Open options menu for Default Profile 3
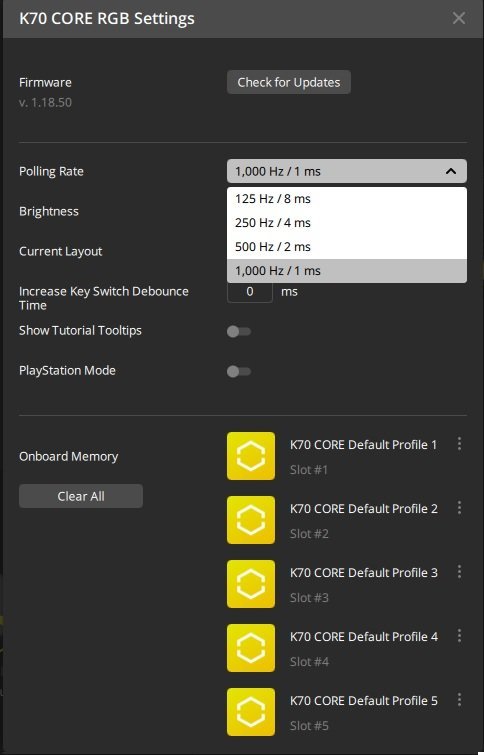 pyautogui.click(x=459, y=572)
